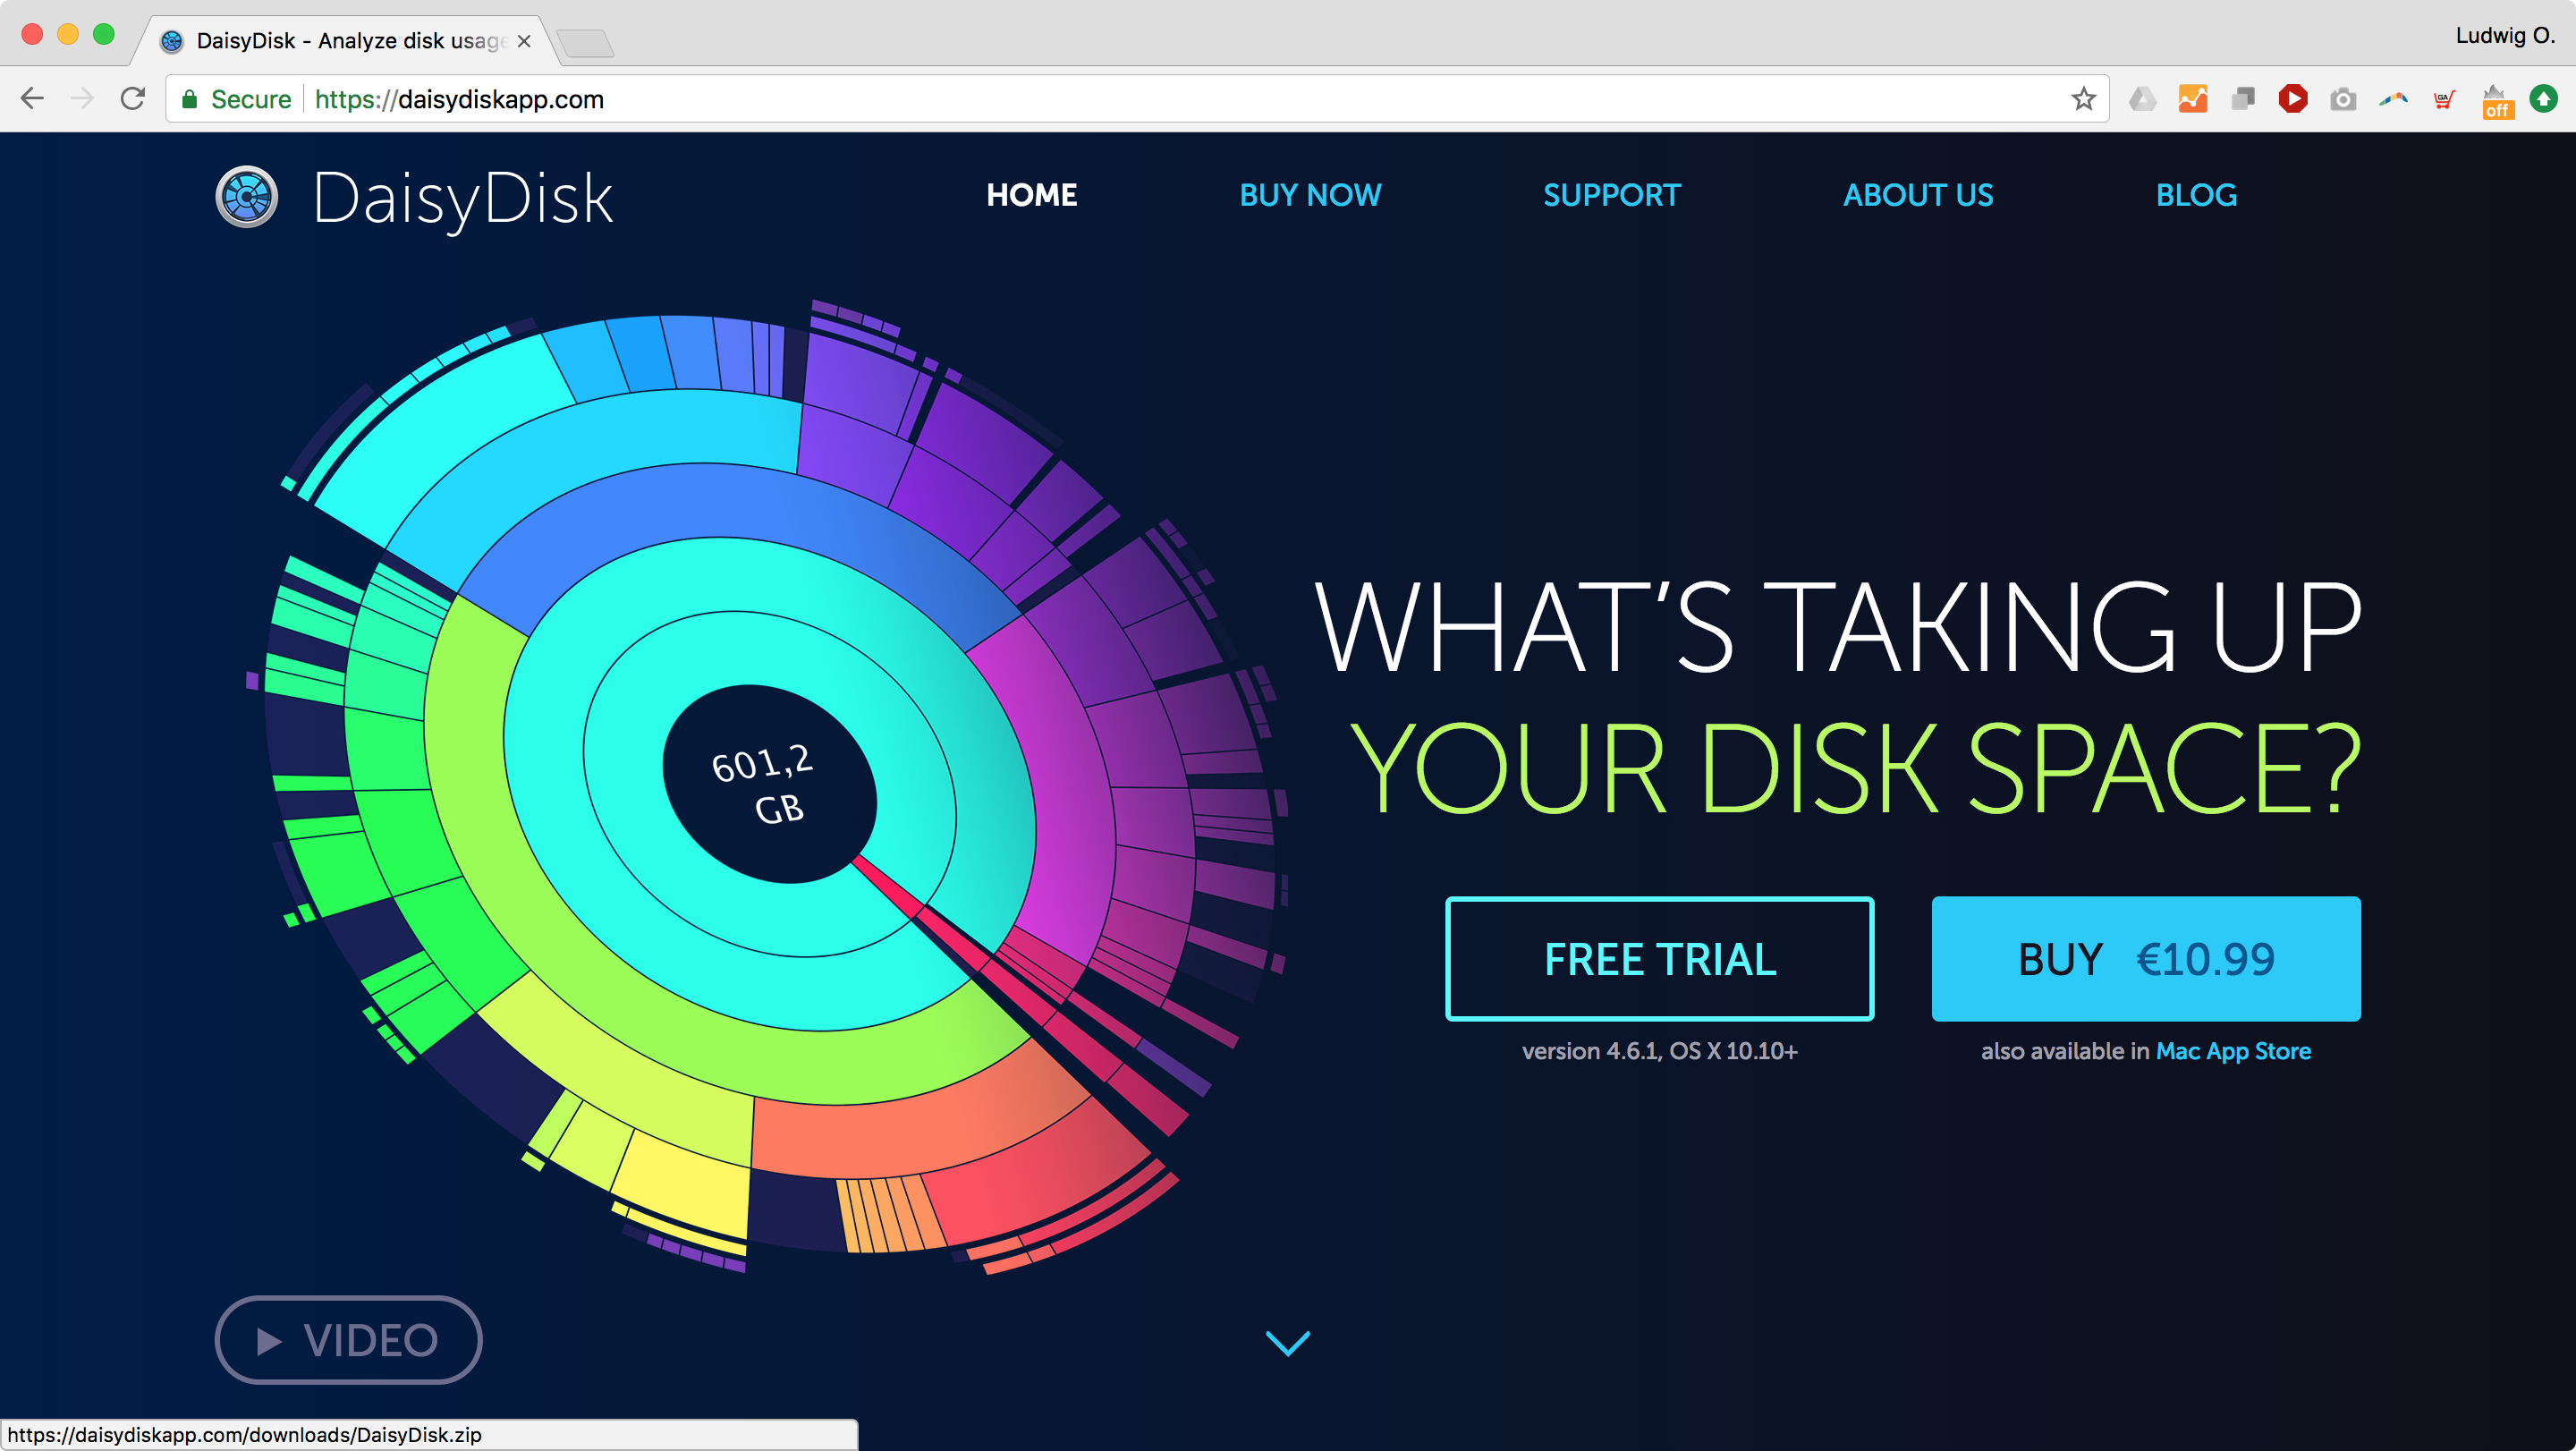The width and height of the screenshot is (2576, 1451).
Task: Click the scroll down chevron arrow
Action: (x=1288, y=1339)
